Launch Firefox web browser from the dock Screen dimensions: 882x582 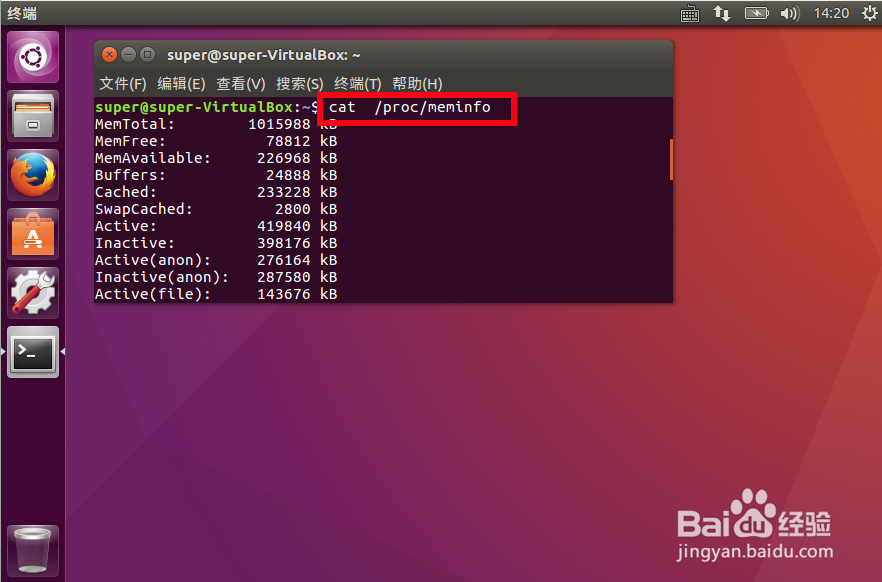click(33, 175)
